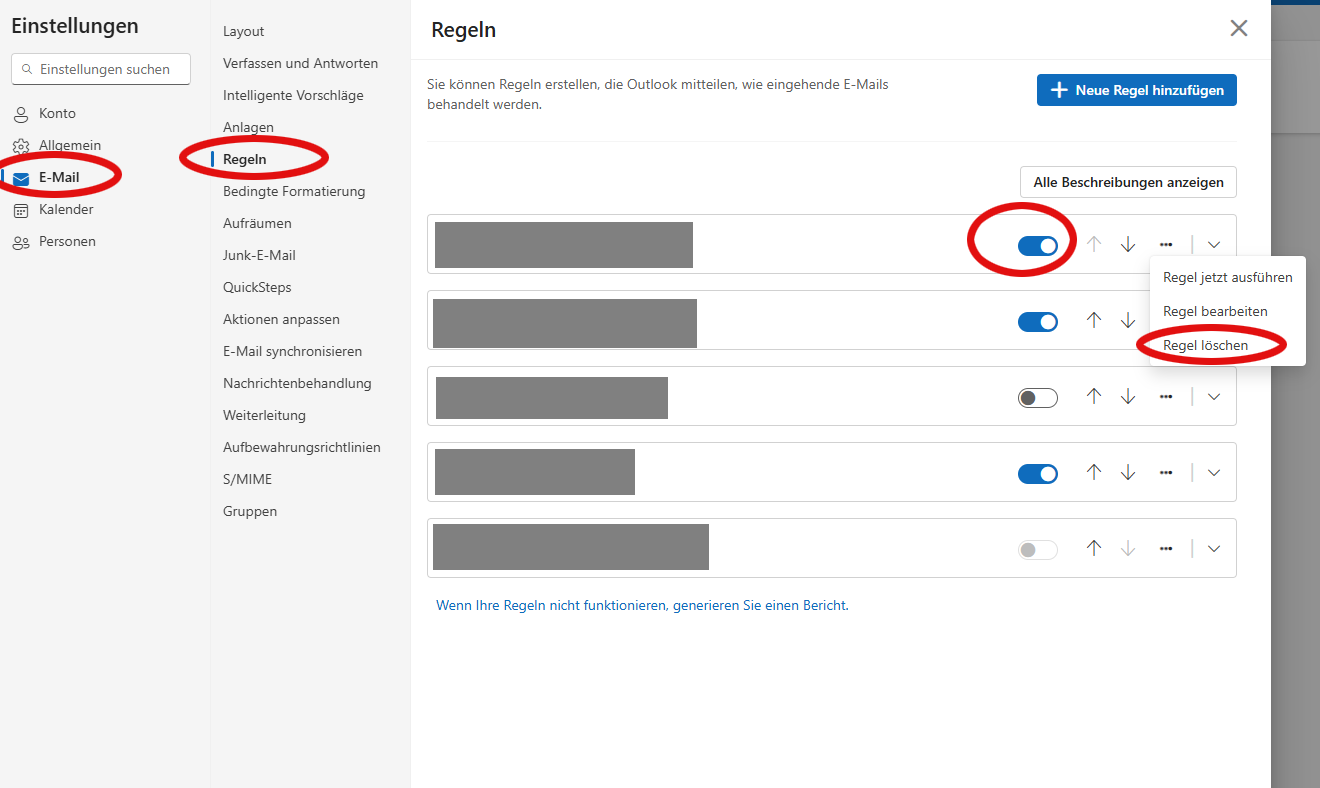The width and height of the screenshot is (1320, 788).
Task: Turn off the fourth rule toggle
Action: [1037, 474]
